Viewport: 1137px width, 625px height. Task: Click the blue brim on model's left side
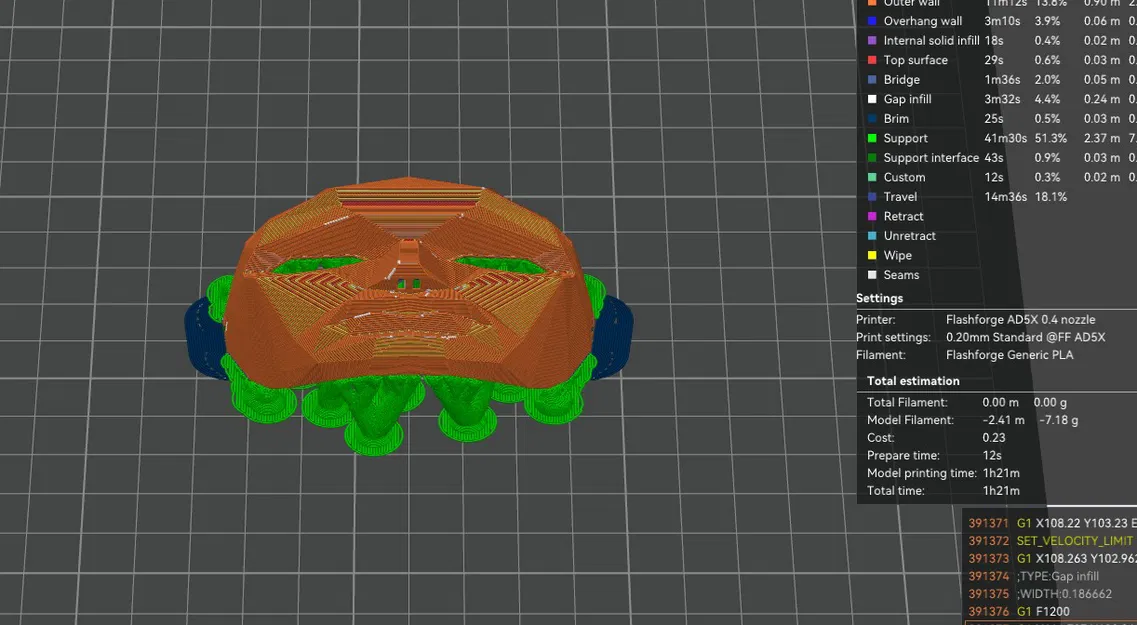tap(204, 337)
